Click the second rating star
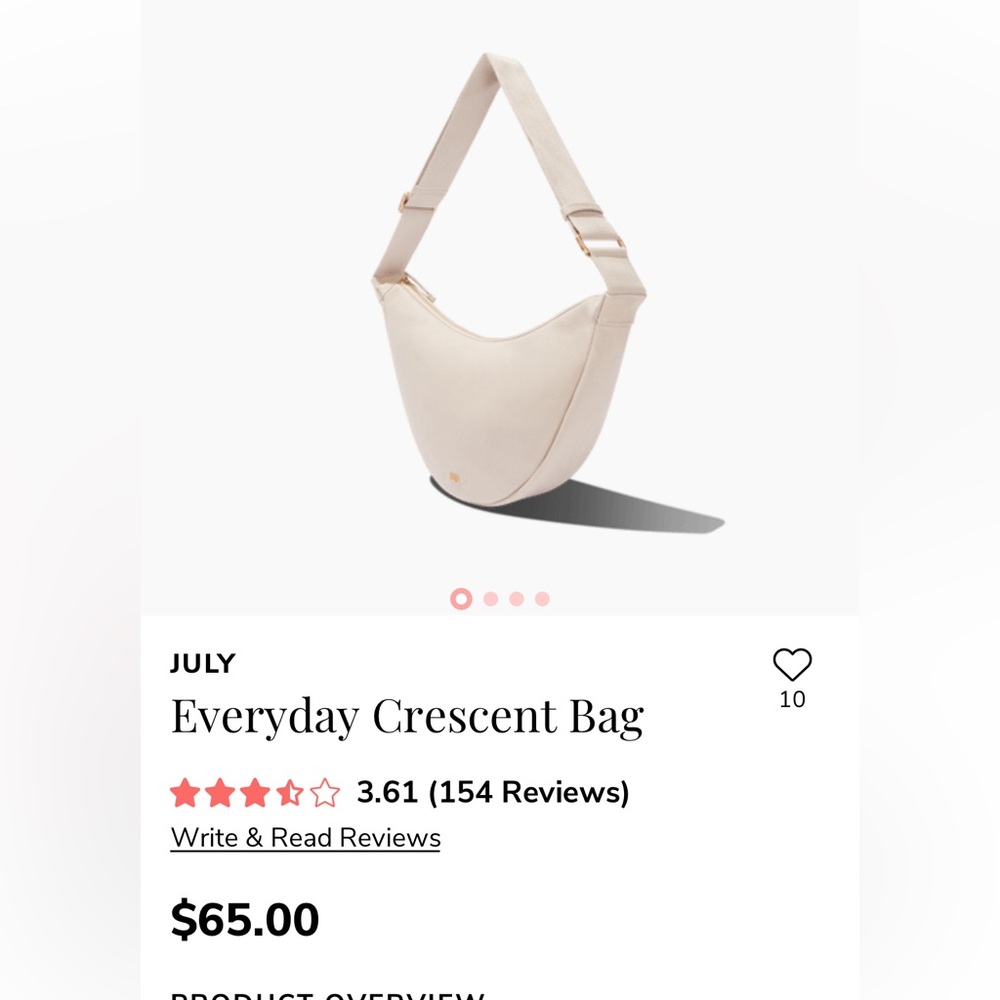The width and height of the screenshot is (1000, 1000). [221, 791]
